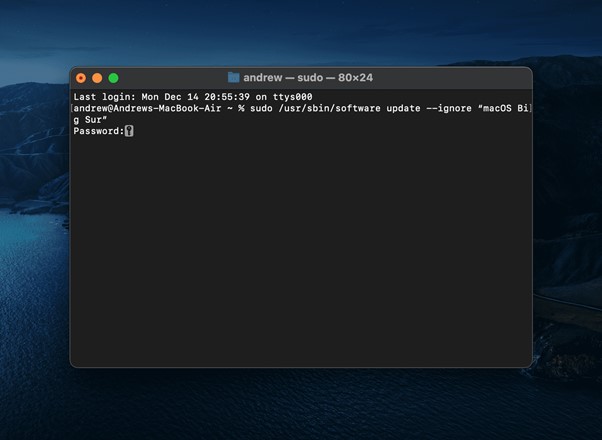
Task: Click the folder proxy icon in title bar
Action: (x=234, y=77)
